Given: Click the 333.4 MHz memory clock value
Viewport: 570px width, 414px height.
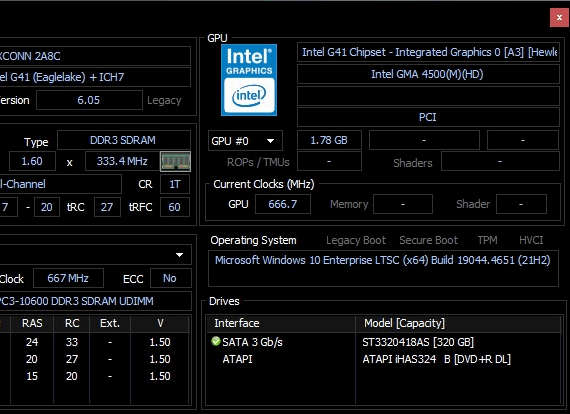Looking at the screenshot, I should (x=122, y=161).
